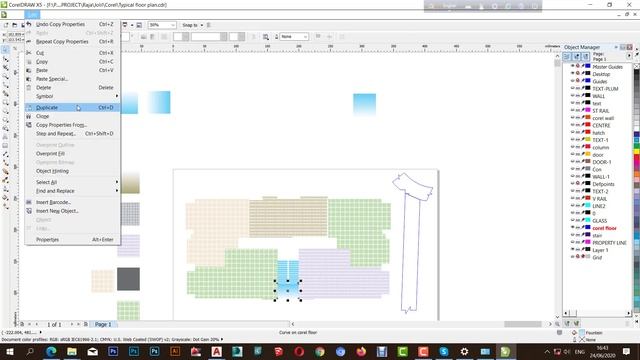Select the V RAIL layer

600,199
